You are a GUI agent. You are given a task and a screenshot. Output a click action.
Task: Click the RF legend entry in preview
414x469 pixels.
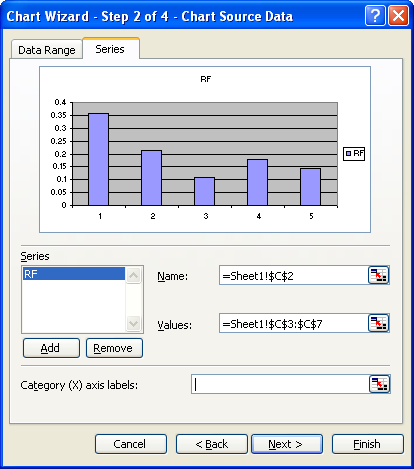click(354, 154)
